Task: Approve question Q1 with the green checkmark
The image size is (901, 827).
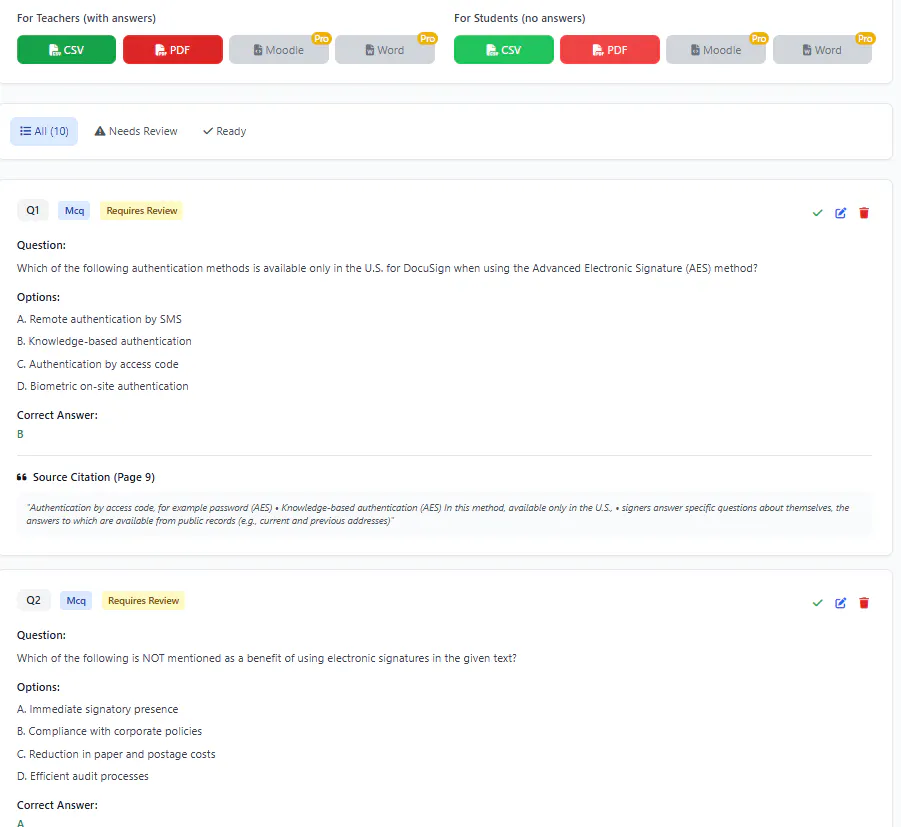Action: coord(817,213)
